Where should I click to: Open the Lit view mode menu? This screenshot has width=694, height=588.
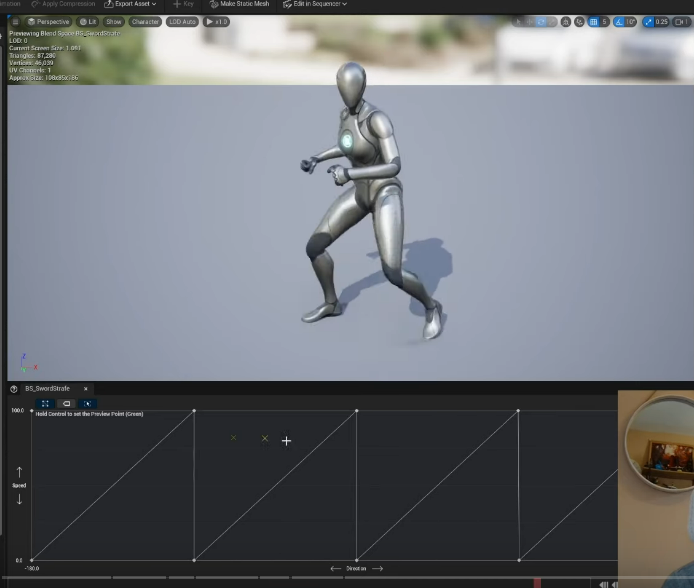[x=88, y=21]
